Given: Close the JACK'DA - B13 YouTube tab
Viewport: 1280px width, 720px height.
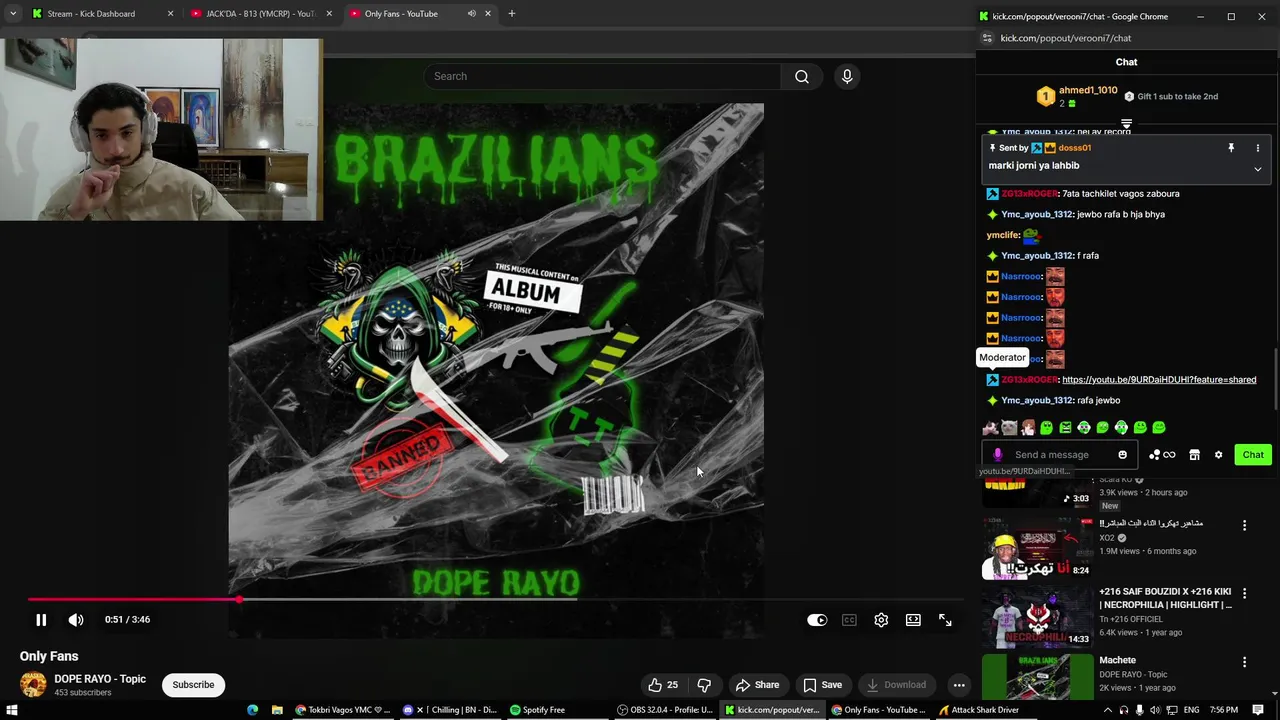Looking at the screenshot, I should [x=329, y=14].
